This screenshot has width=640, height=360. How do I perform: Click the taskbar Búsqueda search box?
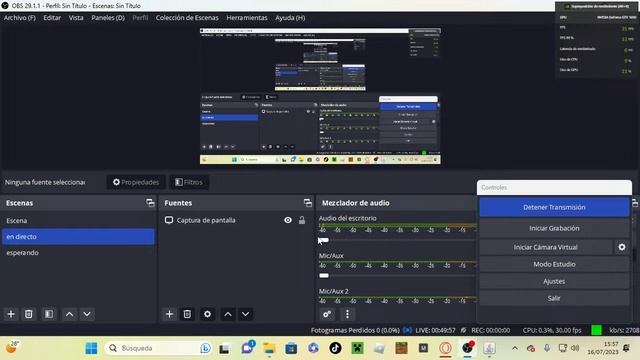pyautogui.click(x=159, y=348)
